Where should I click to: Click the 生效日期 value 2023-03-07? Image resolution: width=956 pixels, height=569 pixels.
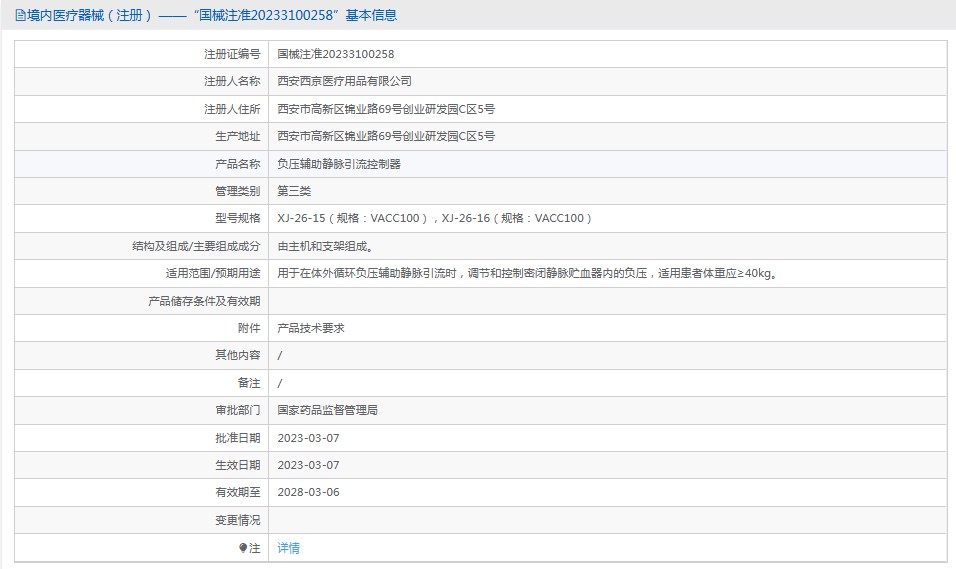click(x=308, y=465)
